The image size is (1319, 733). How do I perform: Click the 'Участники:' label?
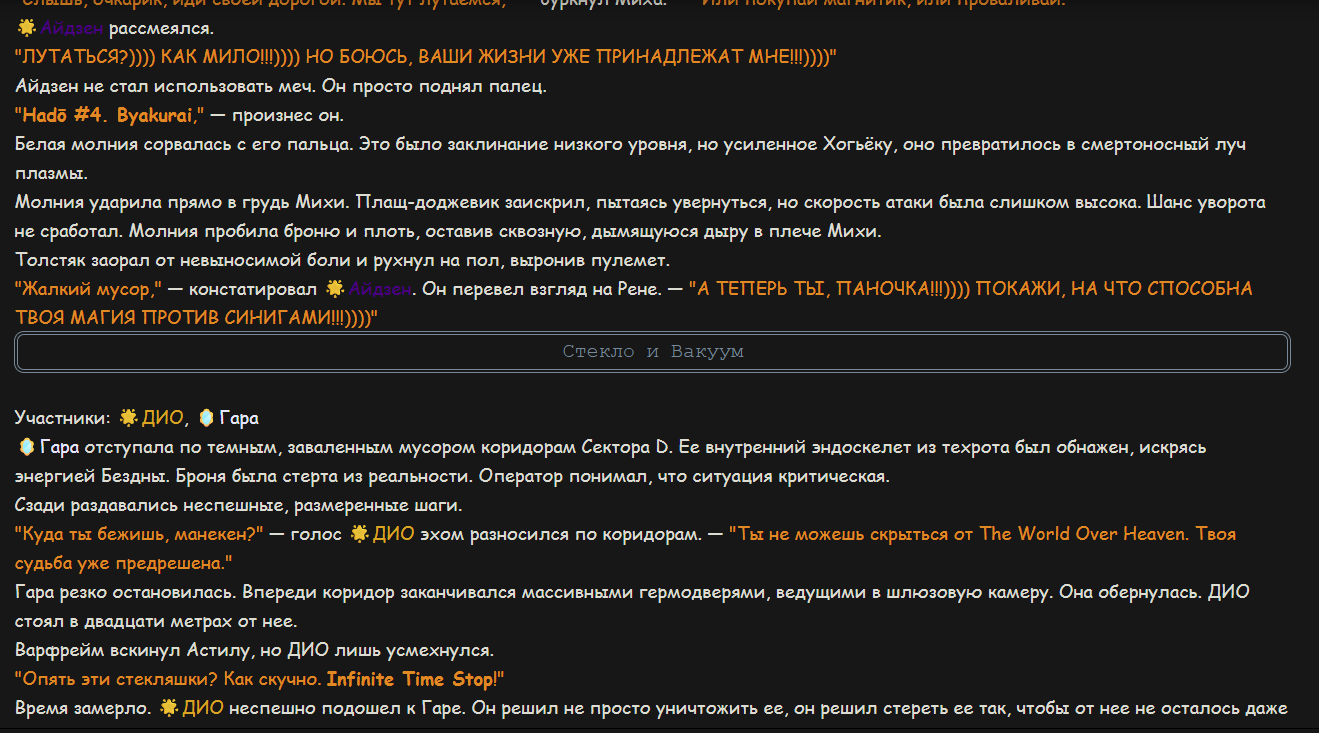point(62,417)
